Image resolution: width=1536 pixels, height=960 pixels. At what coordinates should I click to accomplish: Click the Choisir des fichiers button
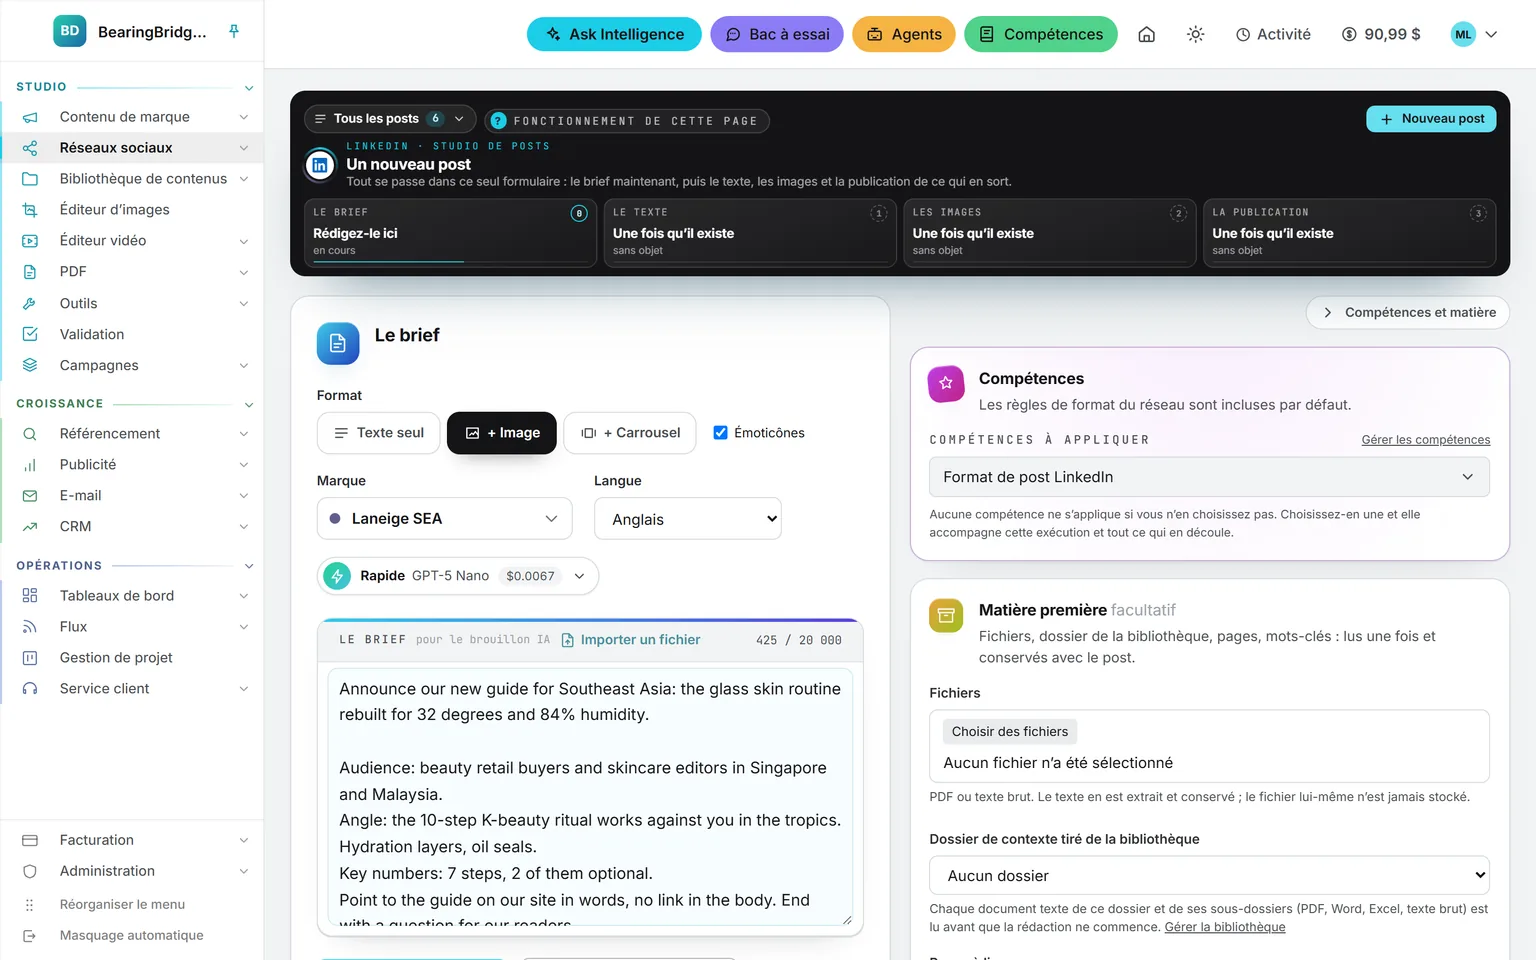pos(1010,732)
